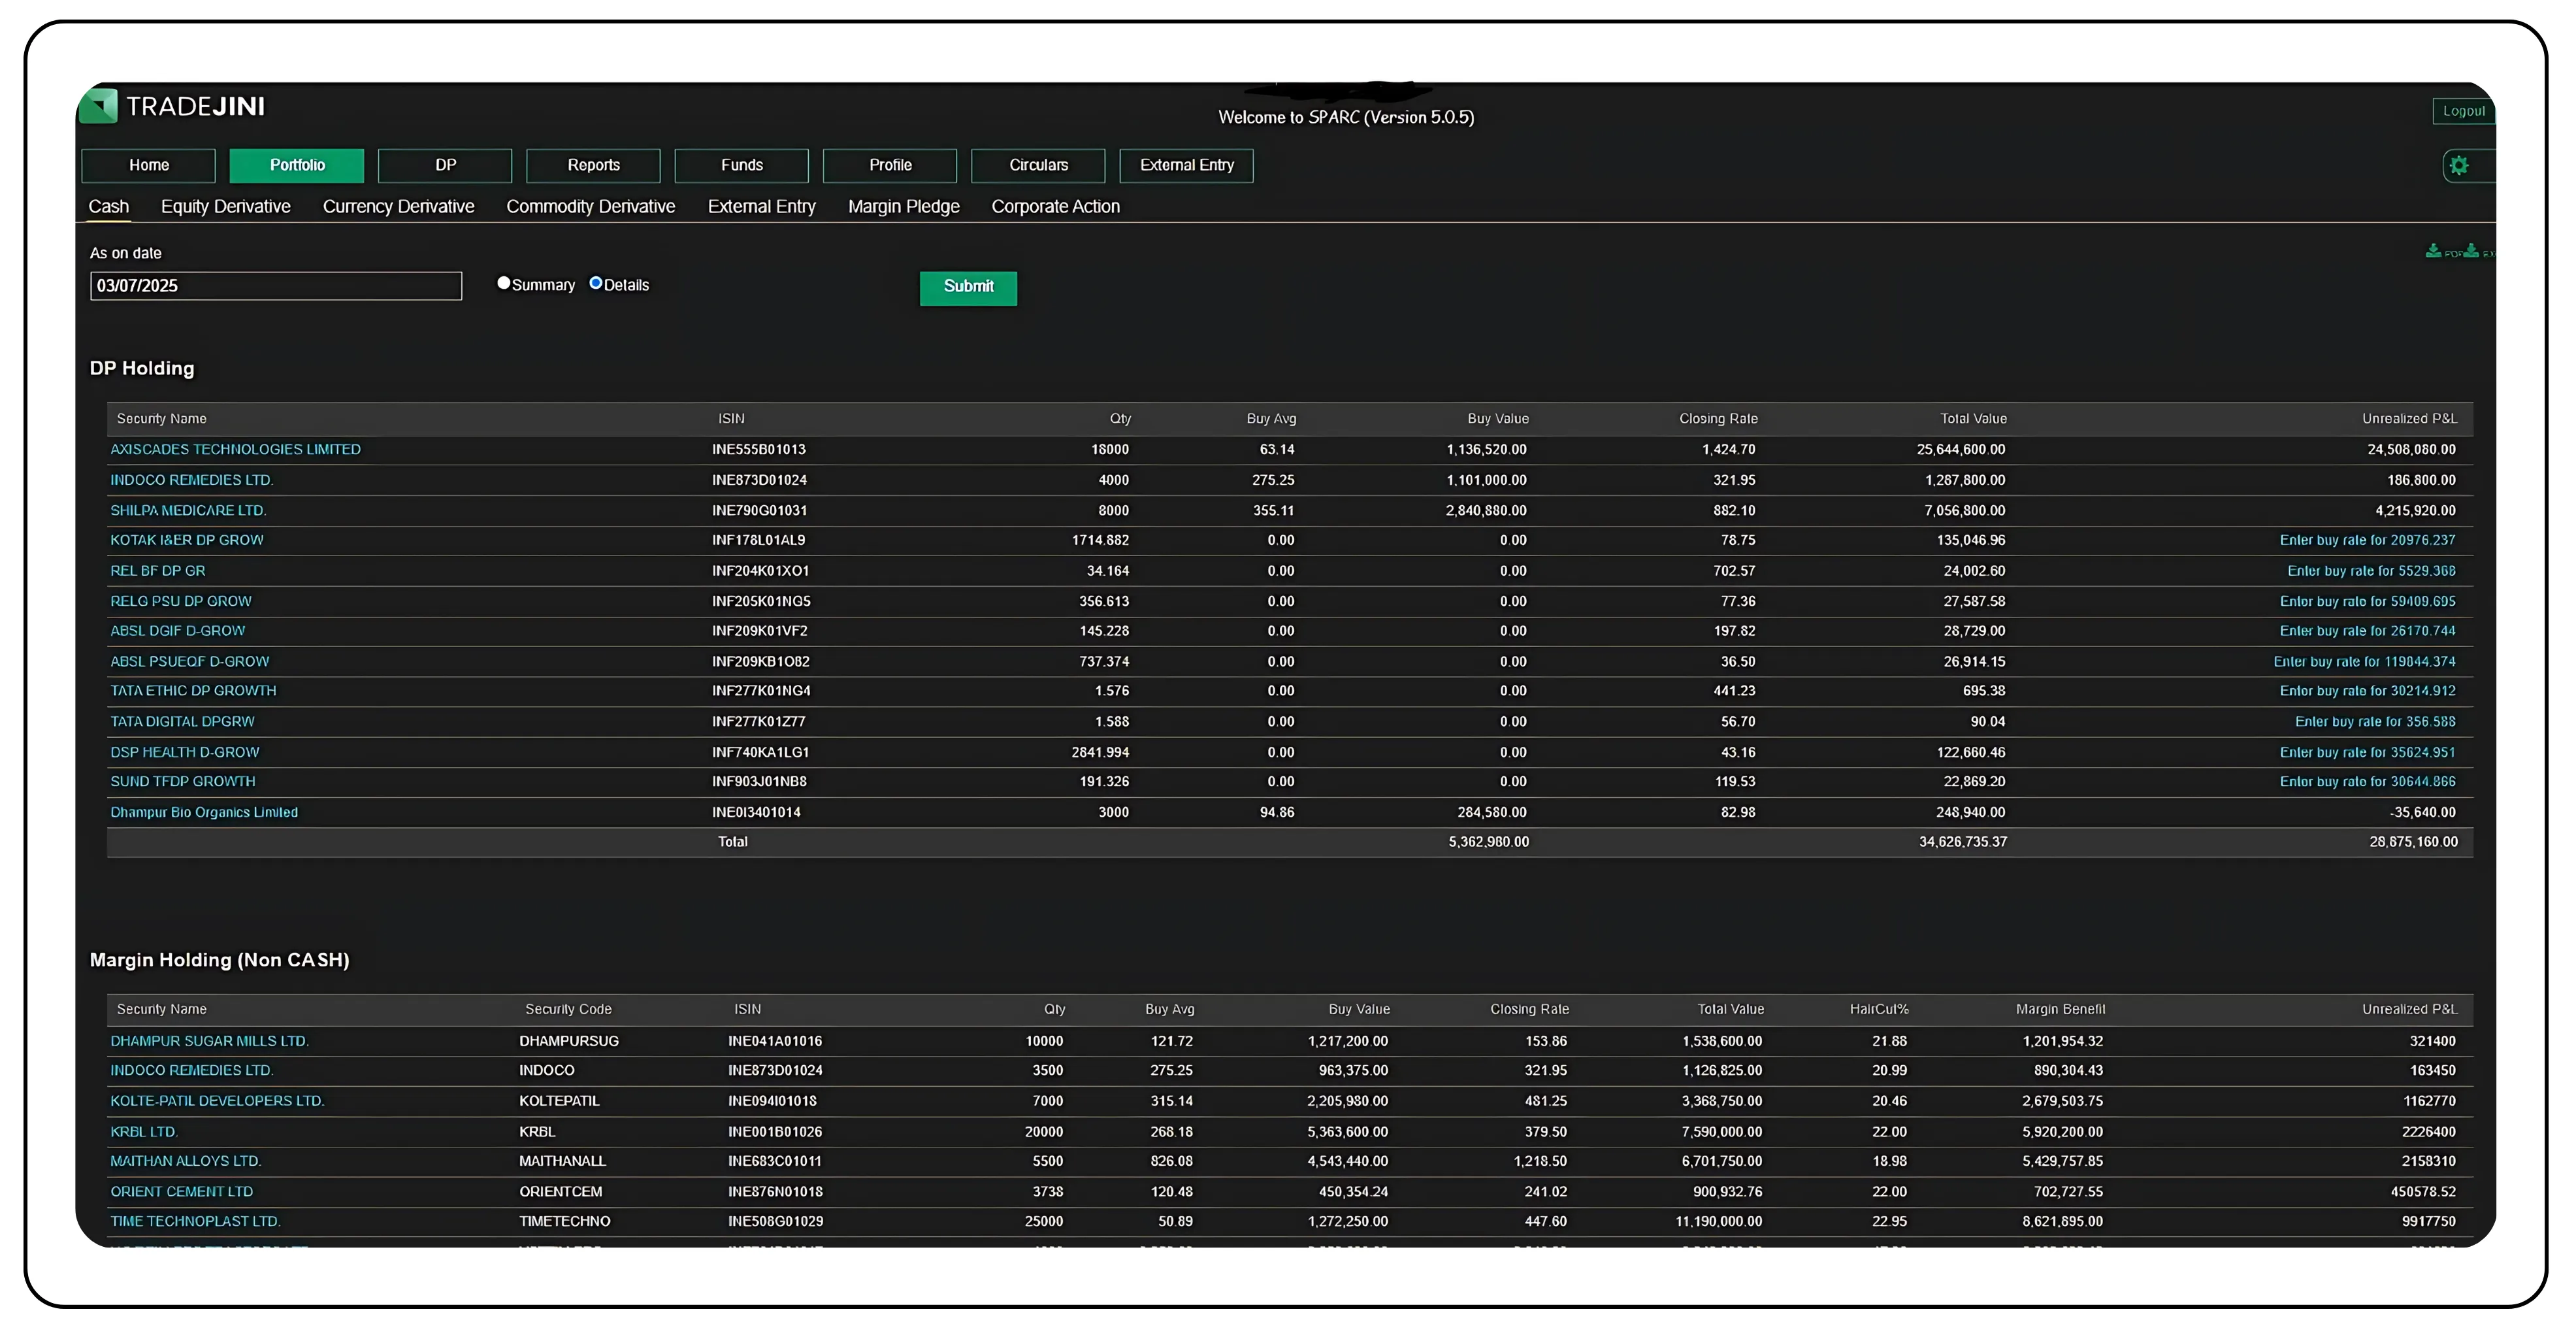Open ABSL DGIF D-GROW link
Image resolution: width=2576 pixels, height=1337 pixels.
tap(178, 631)
